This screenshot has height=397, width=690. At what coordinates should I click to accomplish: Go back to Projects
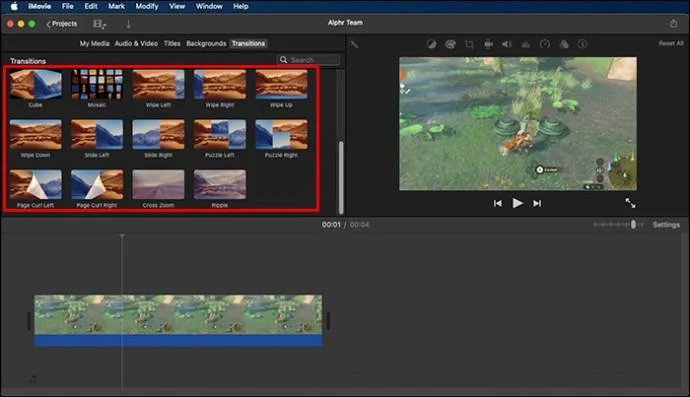click(x=62, y=24)
